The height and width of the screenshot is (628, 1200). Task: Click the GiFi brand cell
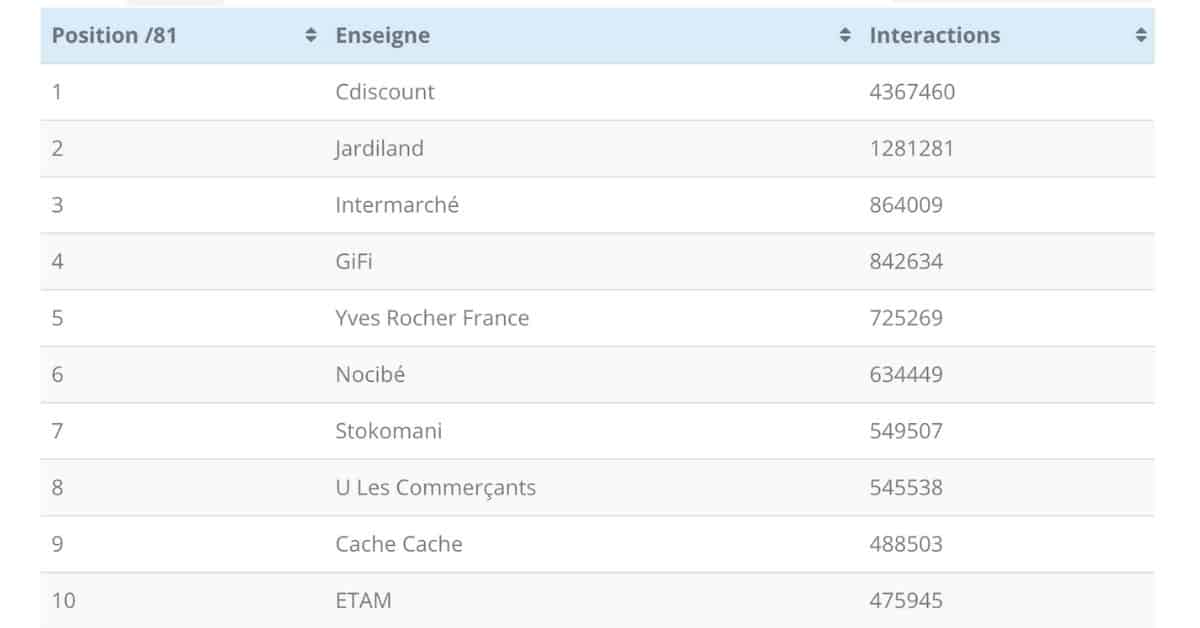[x=354, y=262]
